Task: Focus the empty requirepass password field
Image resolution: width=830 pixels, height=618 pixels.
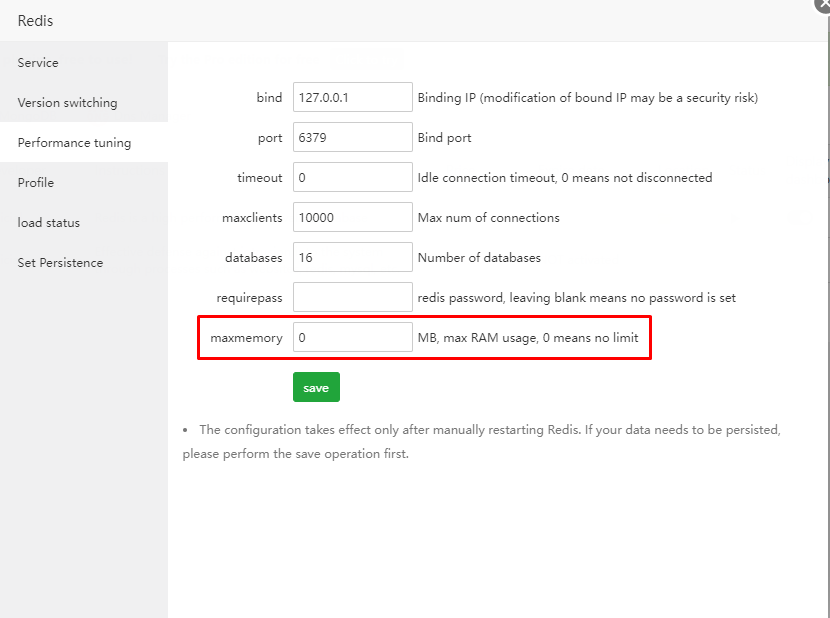Action: click(352, 297)
